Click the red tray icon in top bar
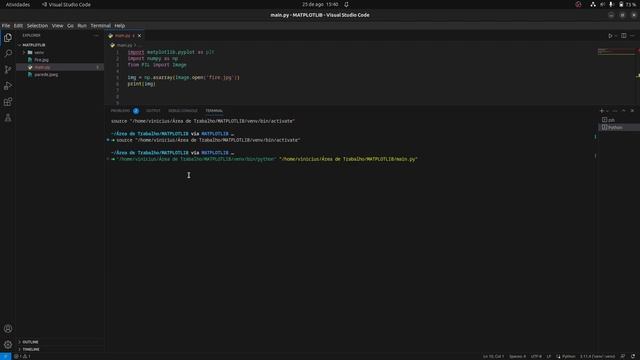Viewport: 640px width, 360px height. point(578,4)
